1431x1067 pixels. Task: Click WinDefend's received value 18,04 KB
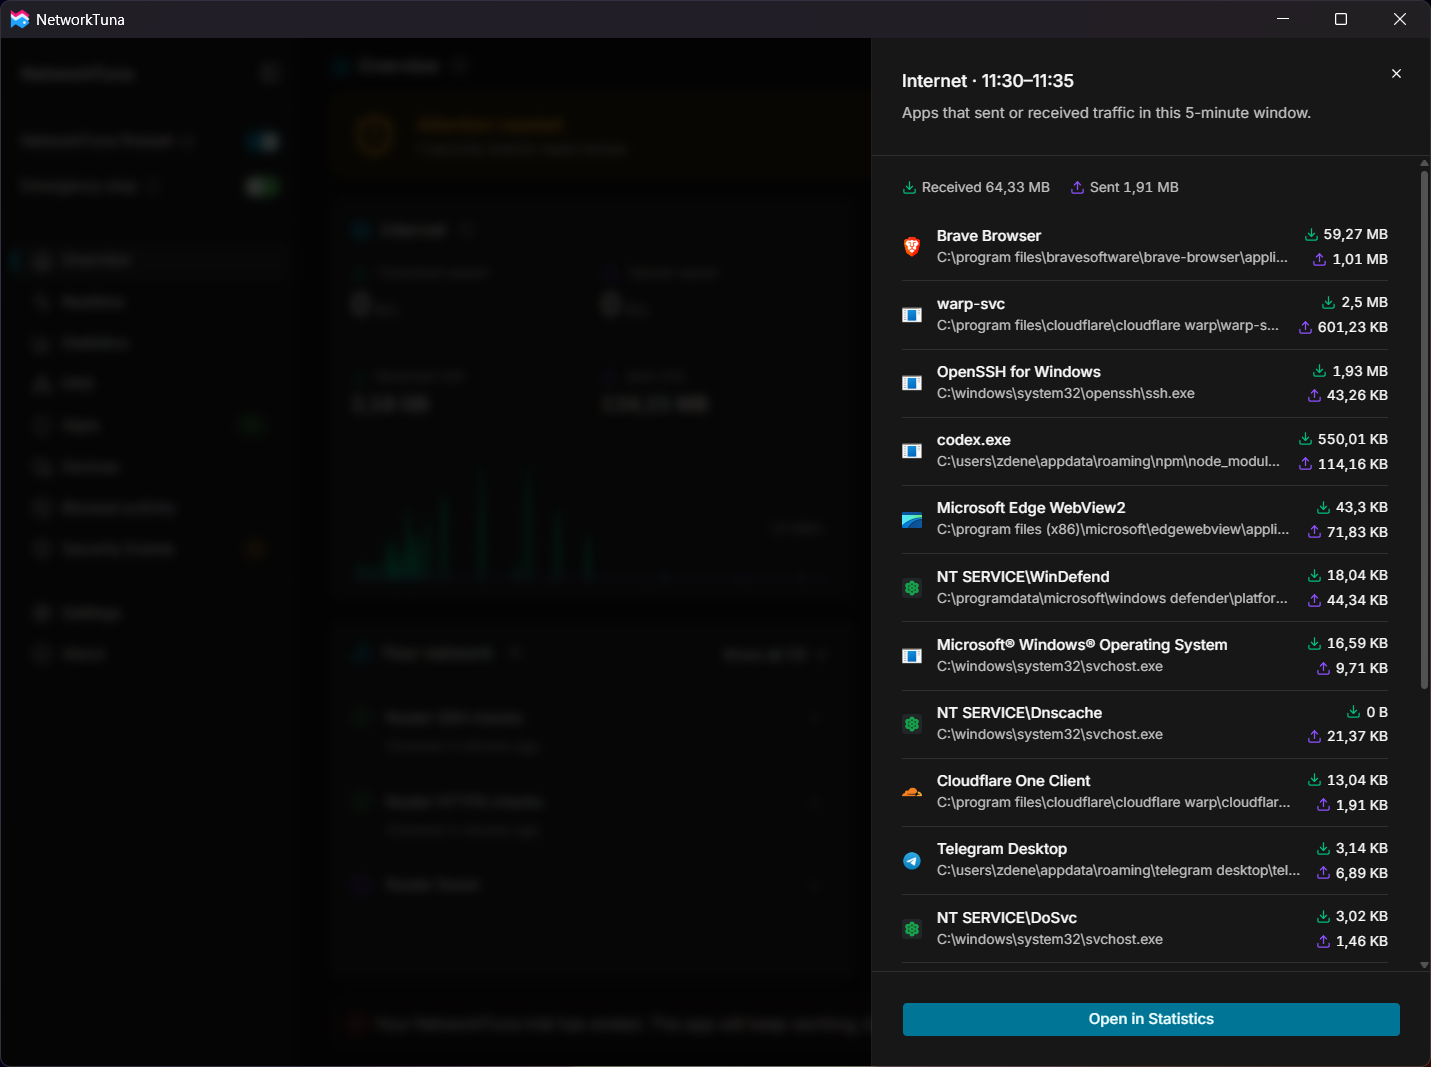[x=1357, y=575]
